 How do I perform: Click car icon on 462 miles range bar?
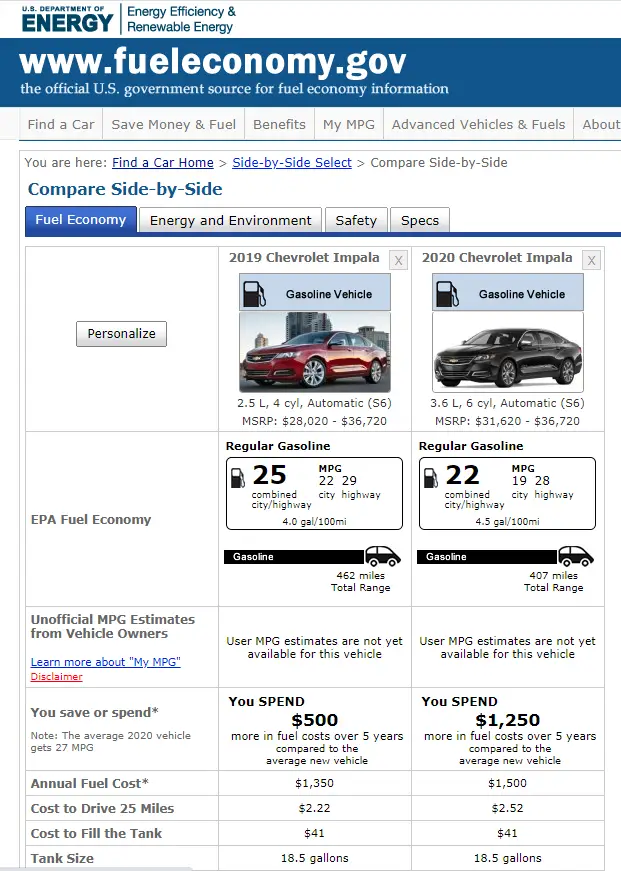pos(383,555)
